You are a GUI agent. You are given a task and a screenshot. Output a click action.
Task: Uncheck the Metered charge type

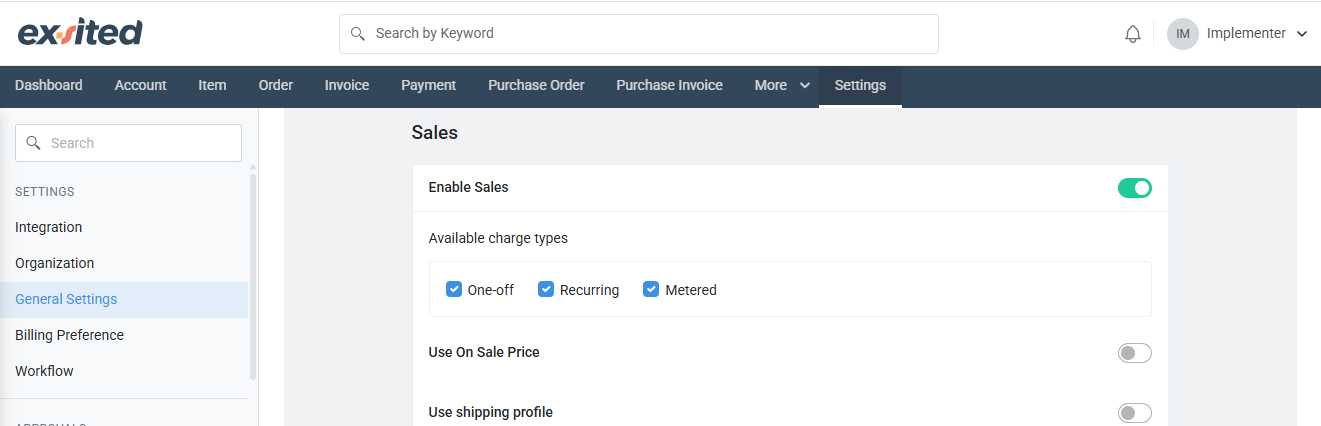tap(651, 290)
